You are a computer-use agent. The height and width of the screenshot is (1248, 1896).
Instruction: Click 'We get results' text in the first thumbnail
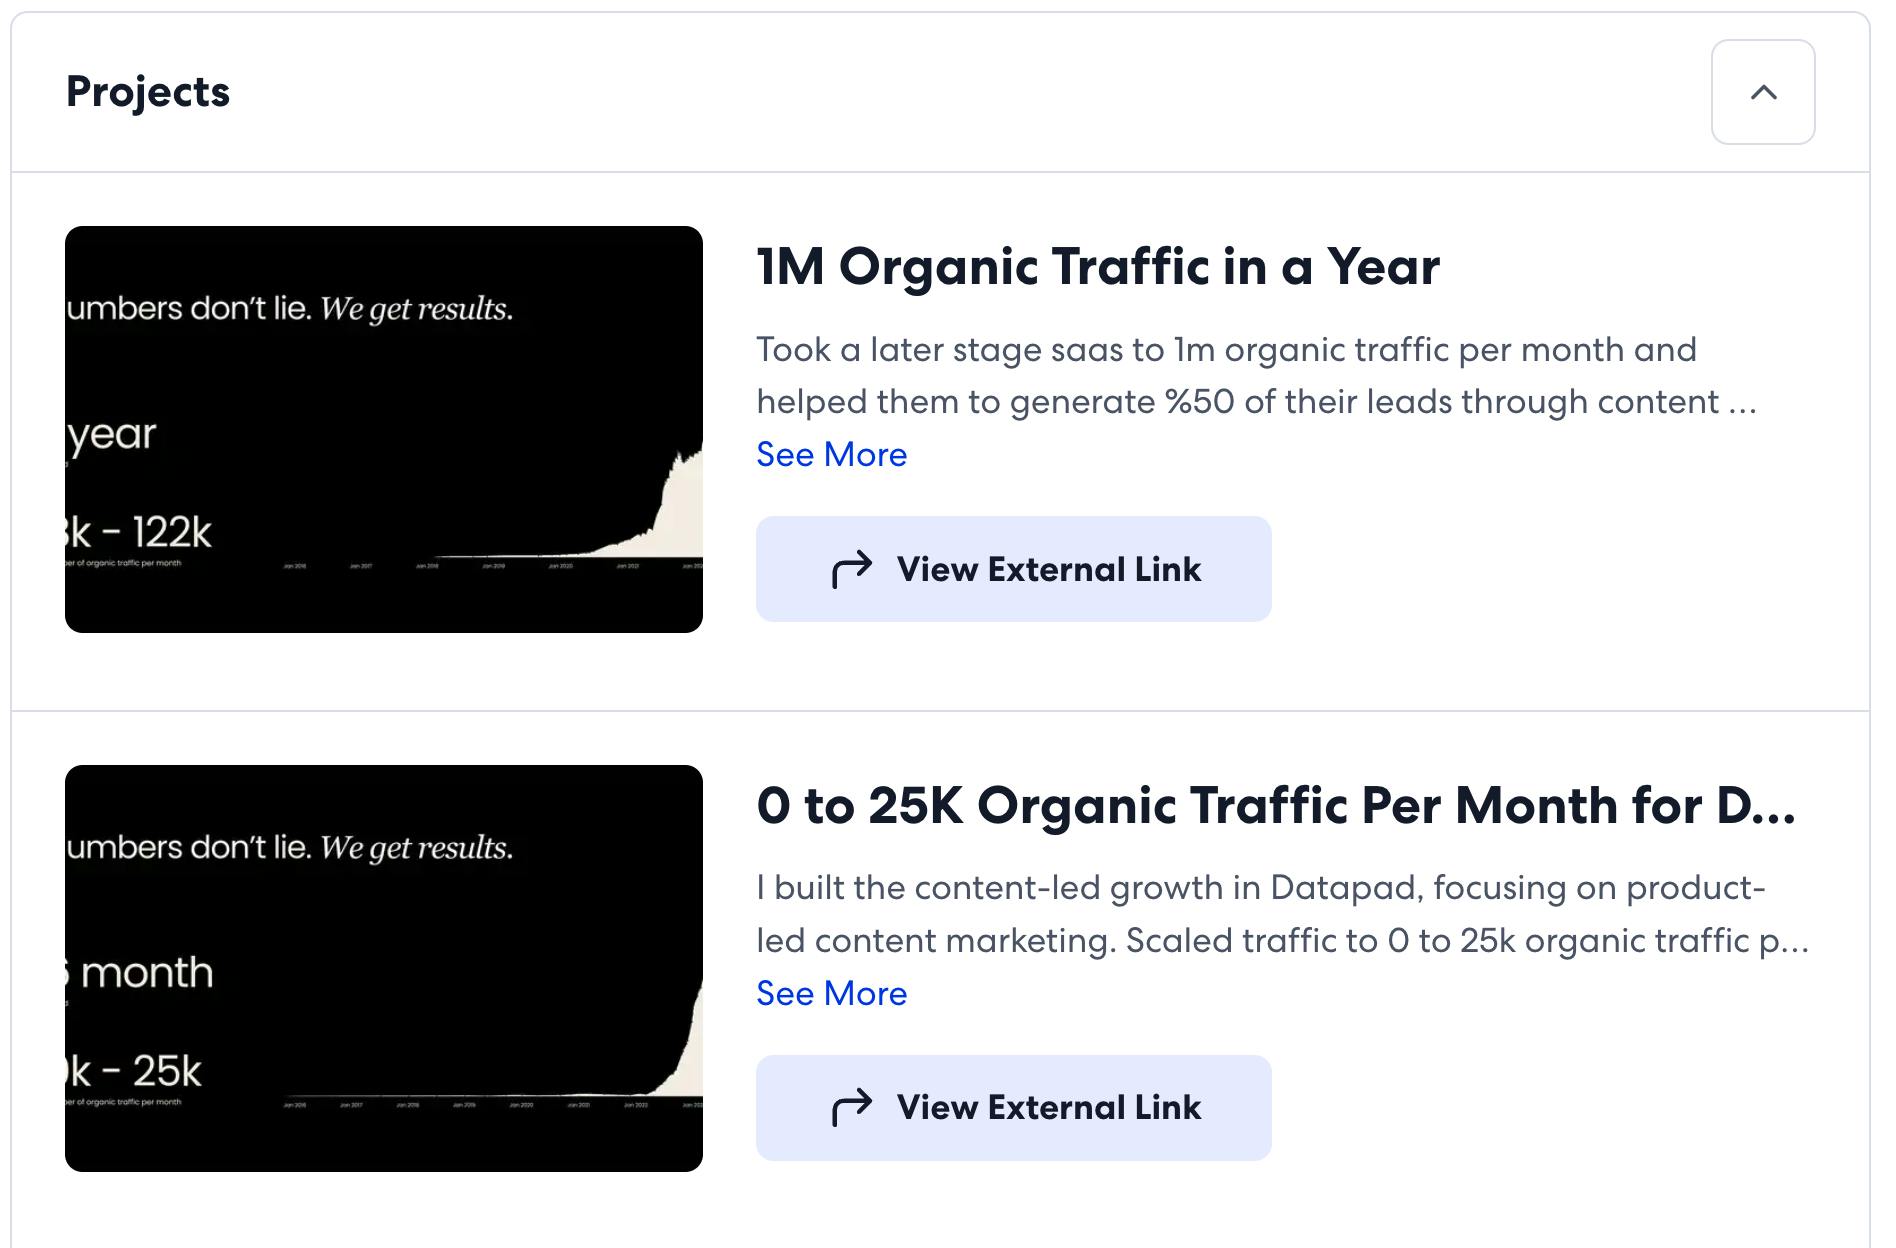coord(416,309)
